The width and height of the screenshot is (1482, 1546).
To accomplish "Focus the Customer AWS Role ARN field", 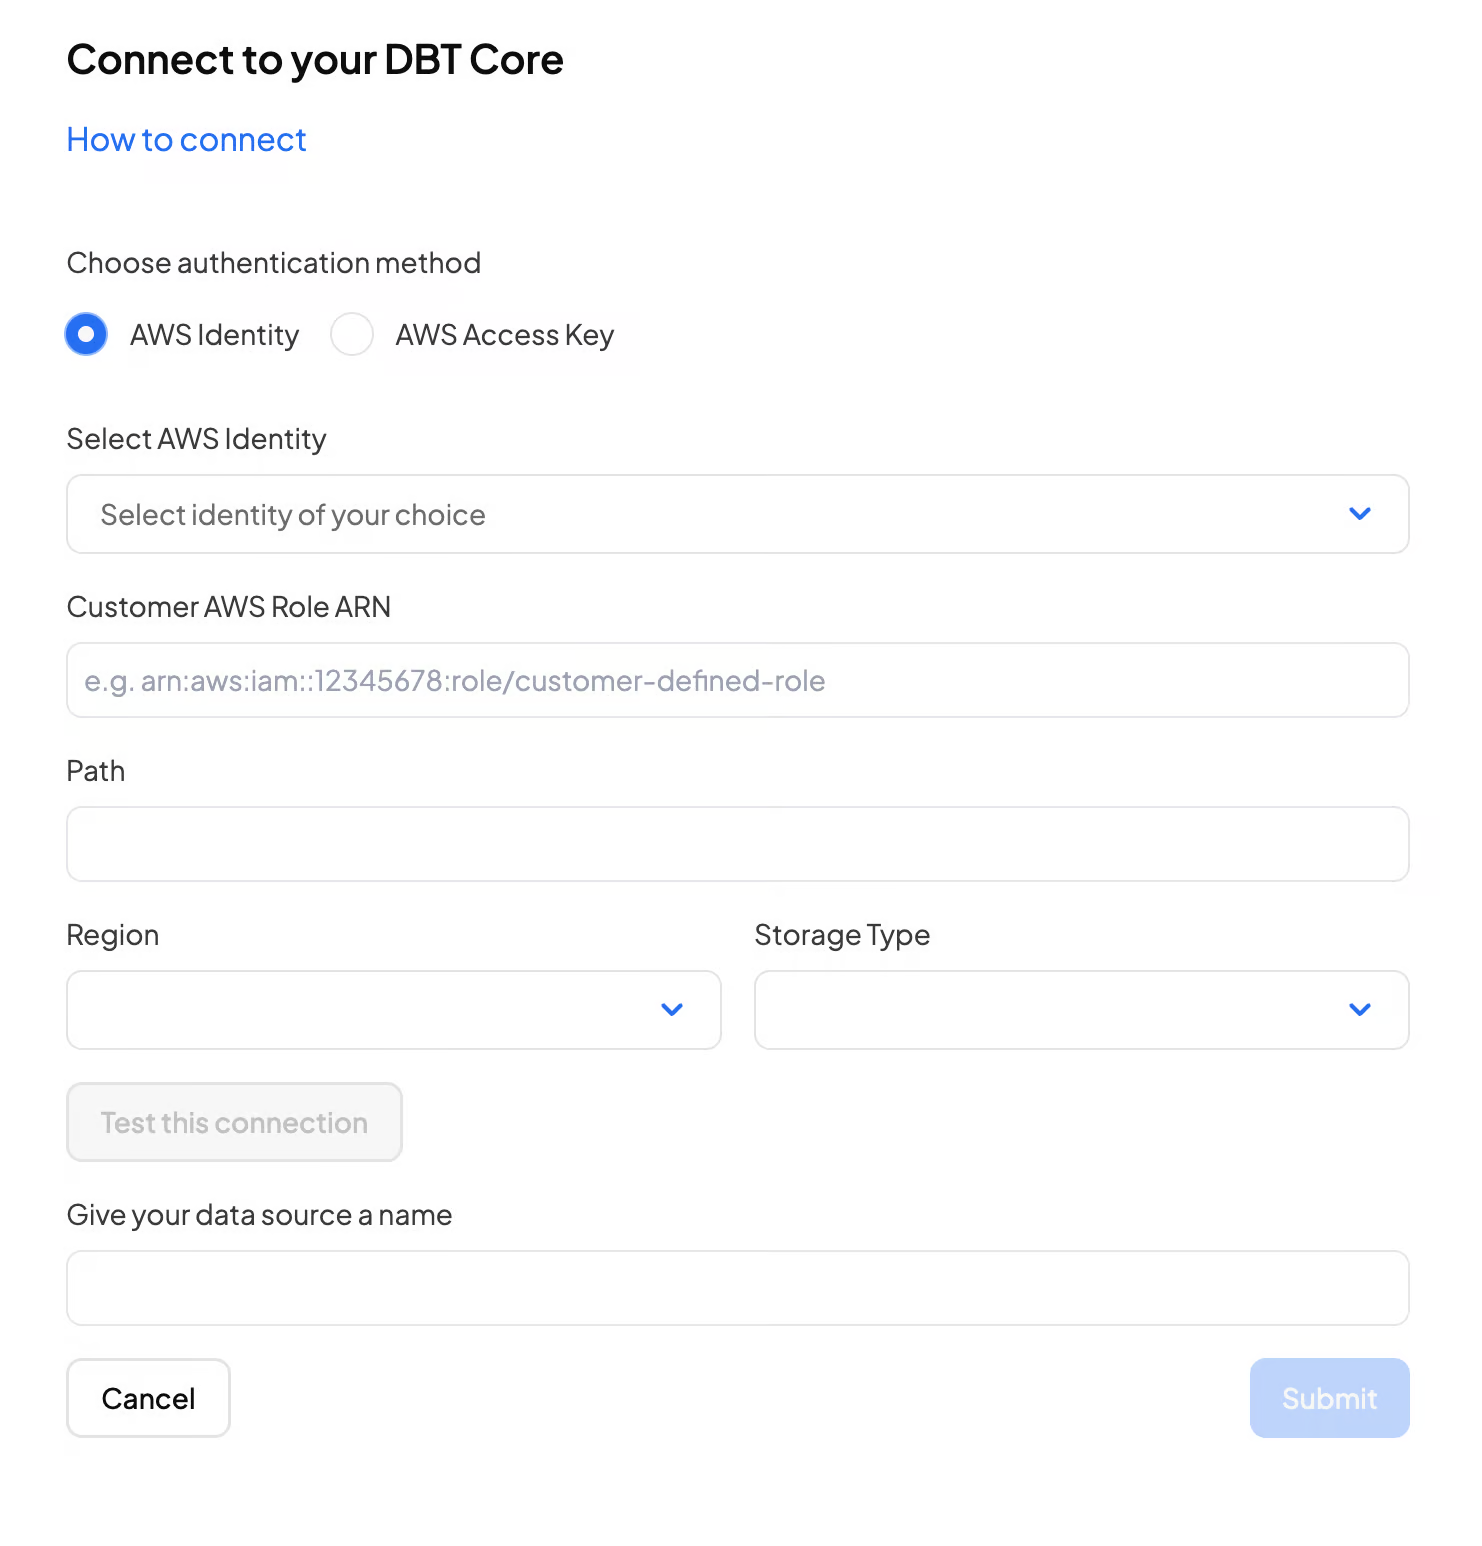I will [x=737, y=680].
